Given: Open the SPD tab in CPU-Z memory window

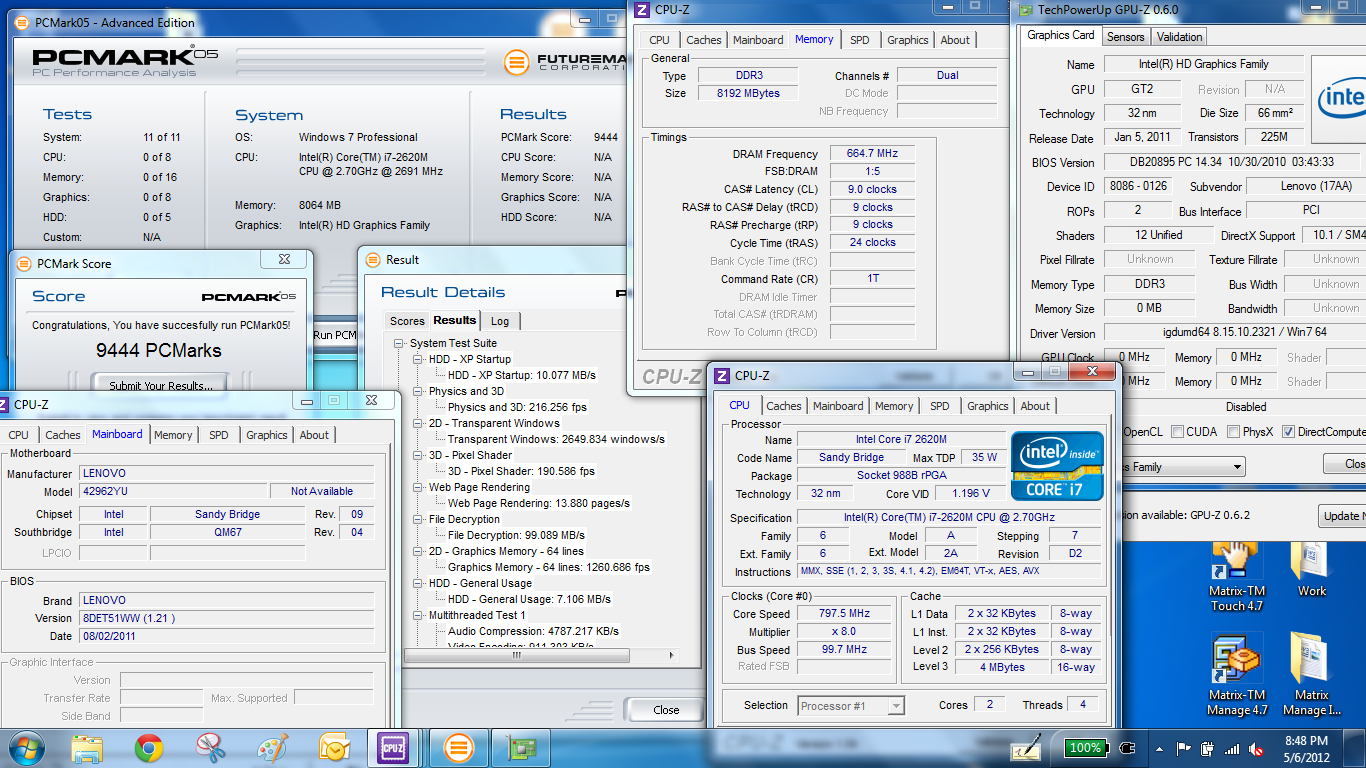Looking at the screenshot, I should (x=860, y=40).
